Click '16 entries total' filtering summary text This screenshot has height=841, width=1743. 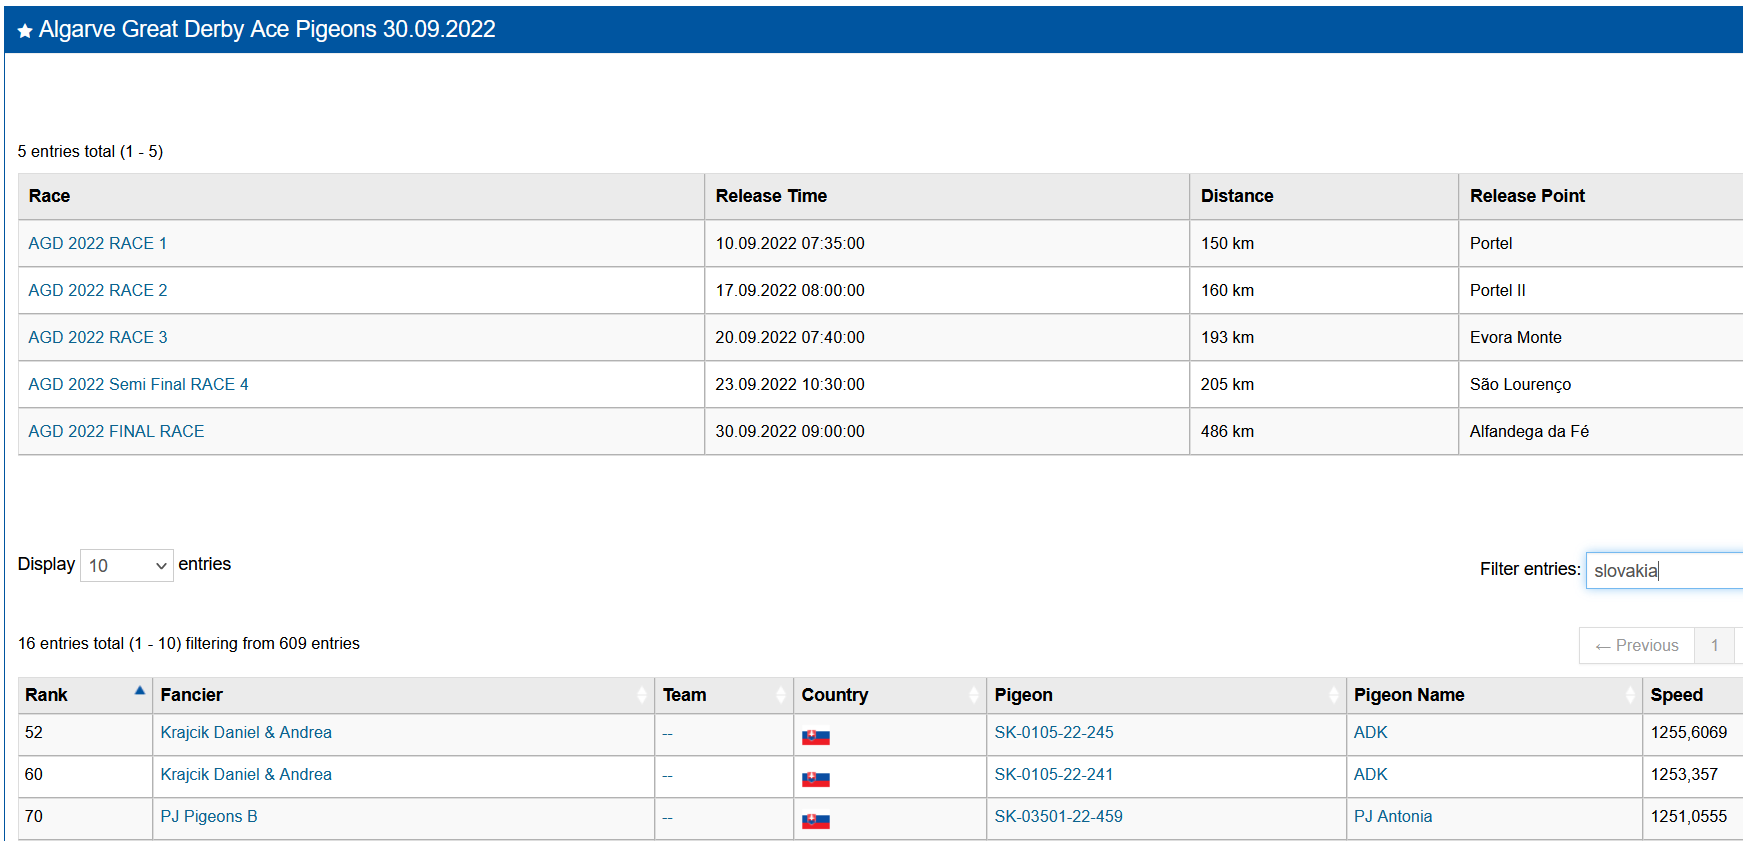pos(189,643)
